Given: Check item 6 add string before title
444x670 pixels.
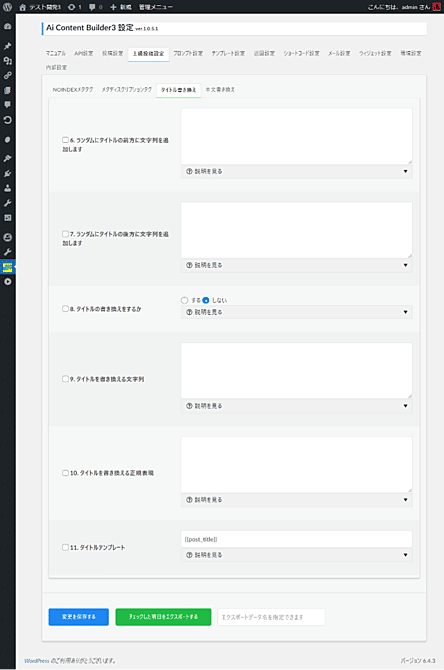Looking at the screenshot, I should (65, 140).
